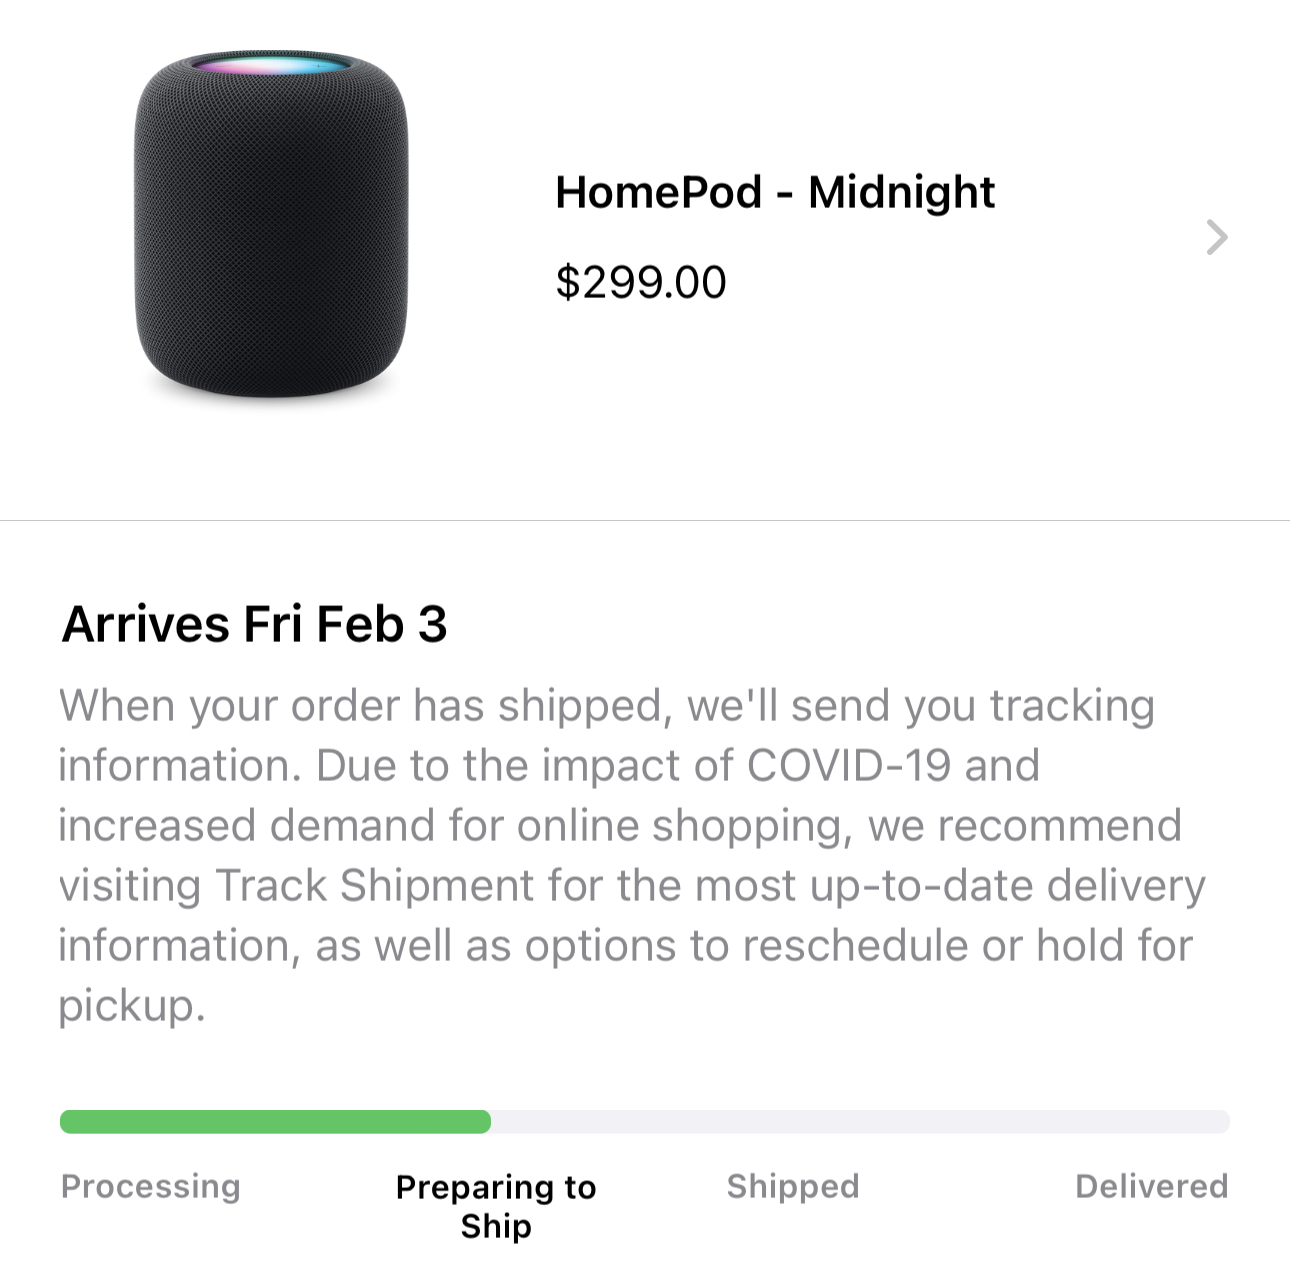Select the Preparing to Ship status step
This screenshot has width=1290, height=1284.
(x=496, y=1206)
